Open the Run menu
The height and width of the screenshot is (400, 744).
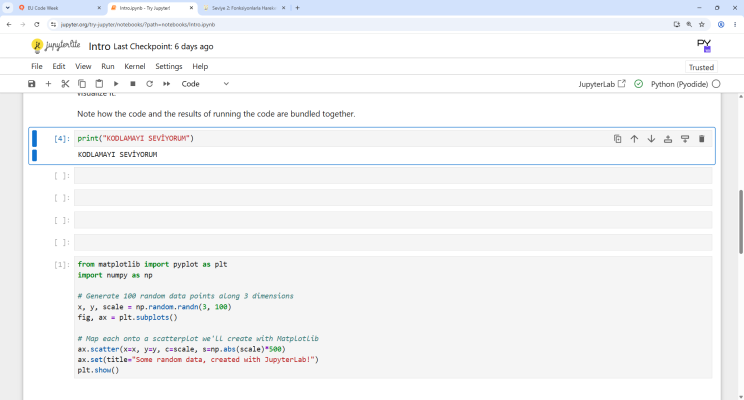[x=108, y=66]
